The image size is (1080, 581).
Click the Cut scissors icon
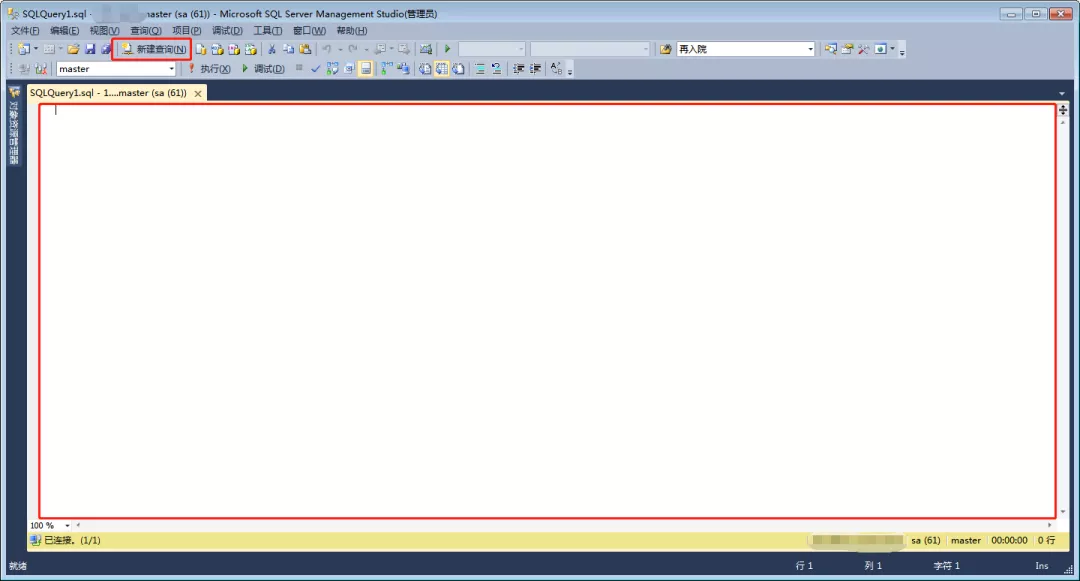271,49
